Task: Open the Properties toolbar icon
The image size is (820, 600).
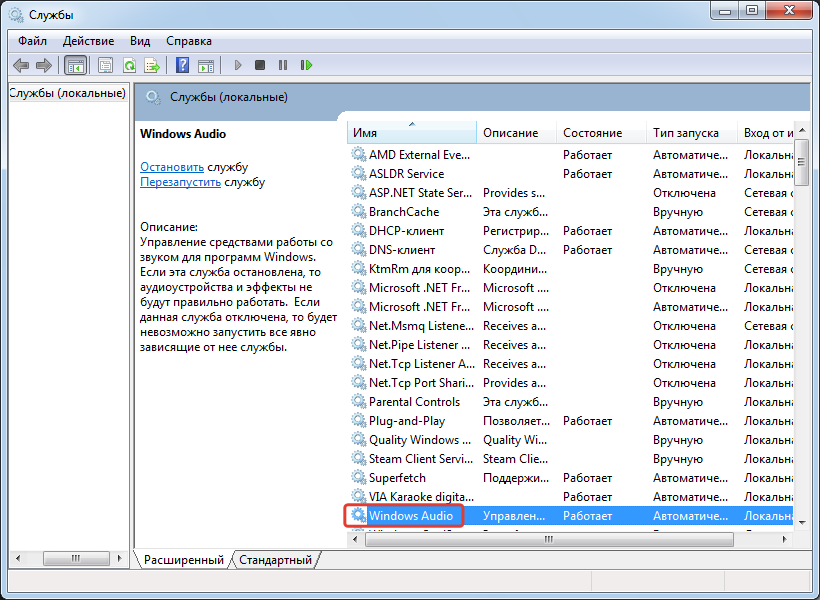Action: (x=105, y=65)
